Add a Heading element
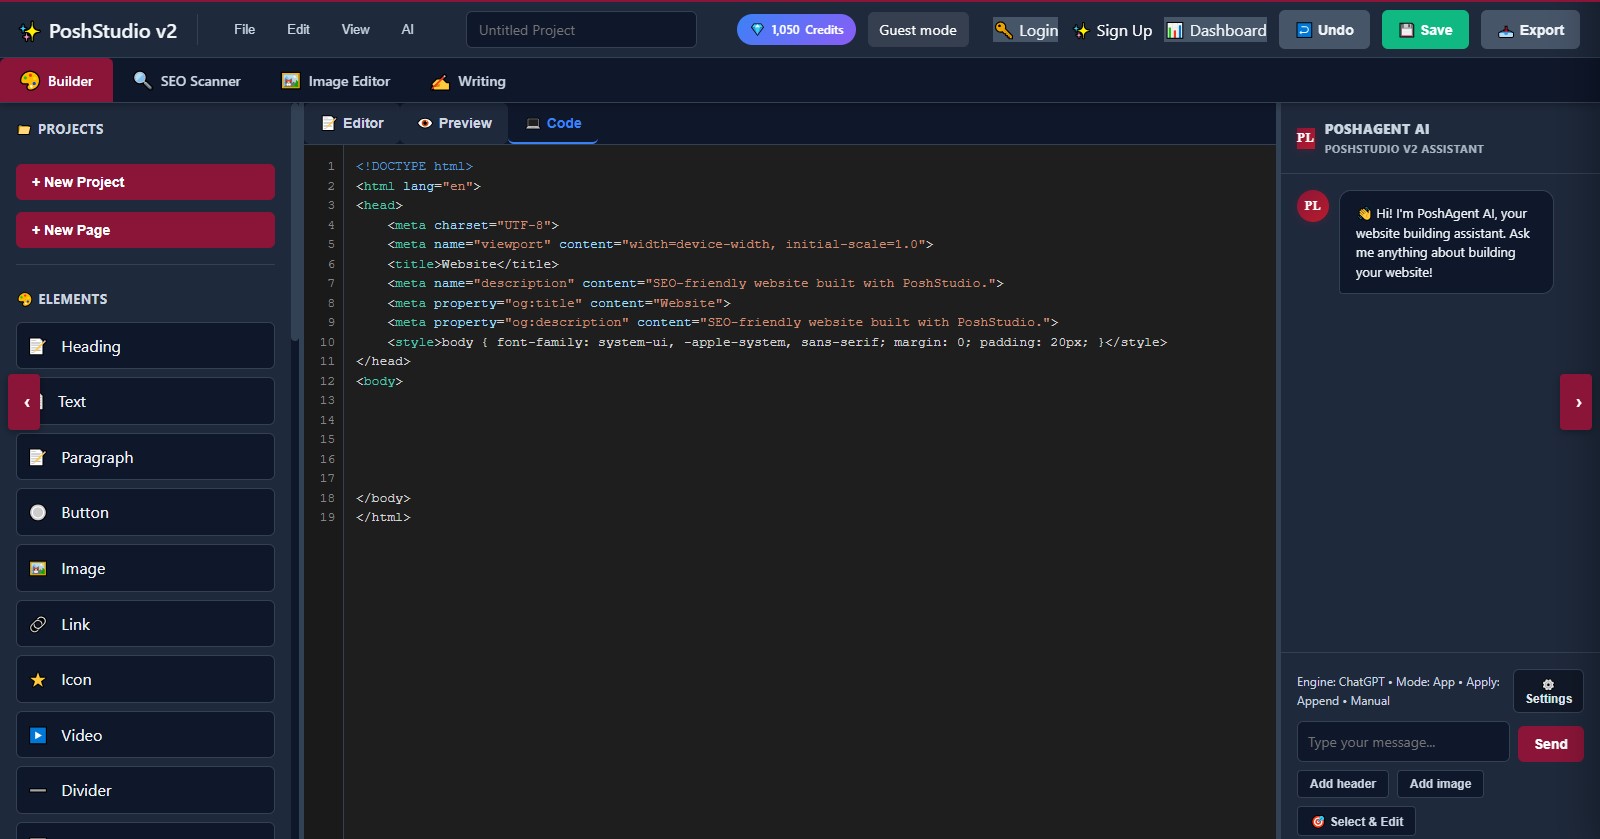The image size is (1600, 839). [x=145, y=346]
